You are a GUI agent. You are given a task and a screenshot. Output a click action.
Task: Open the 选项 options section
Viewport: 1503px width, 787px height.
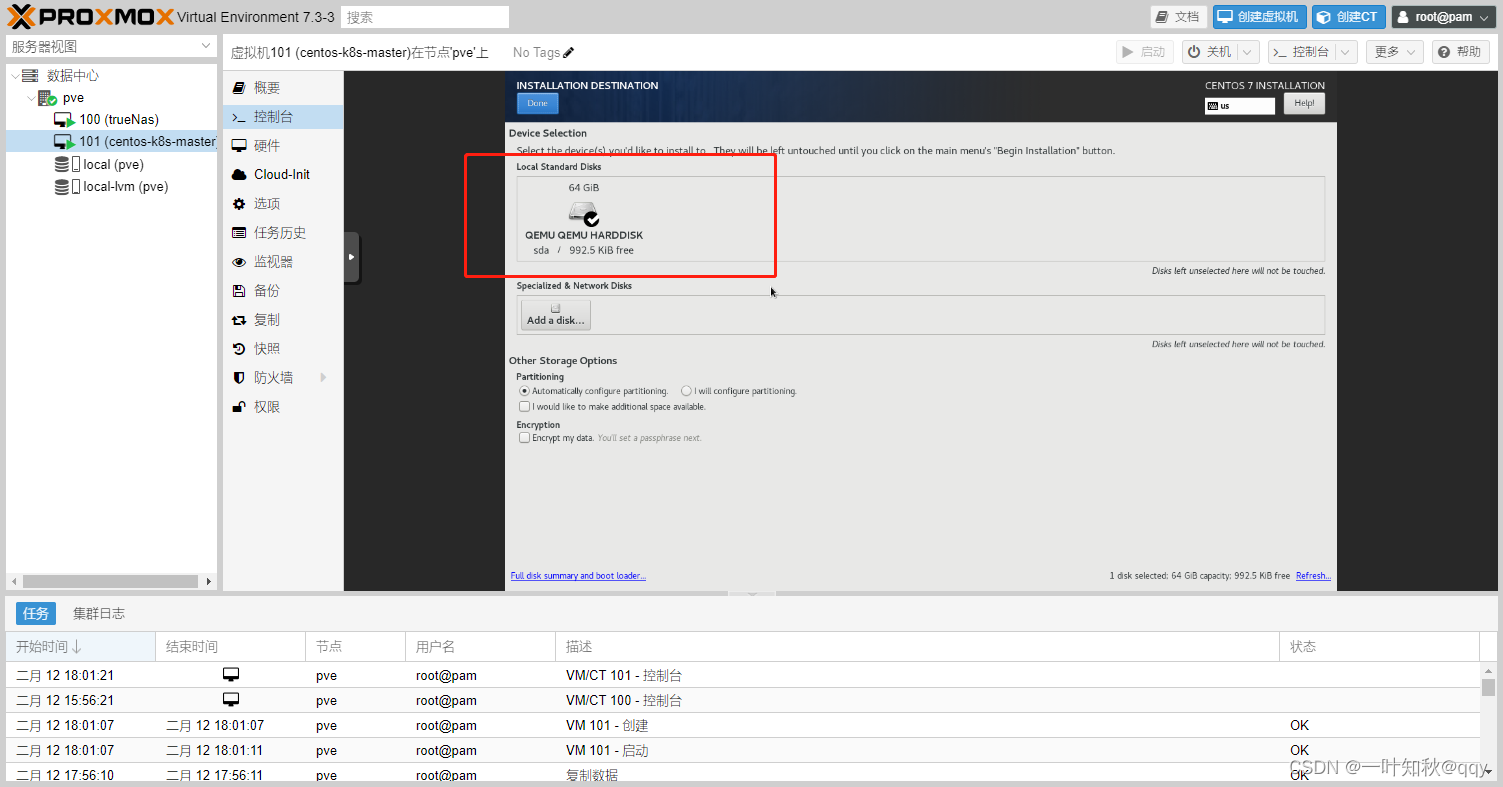[x=283, y=204]
